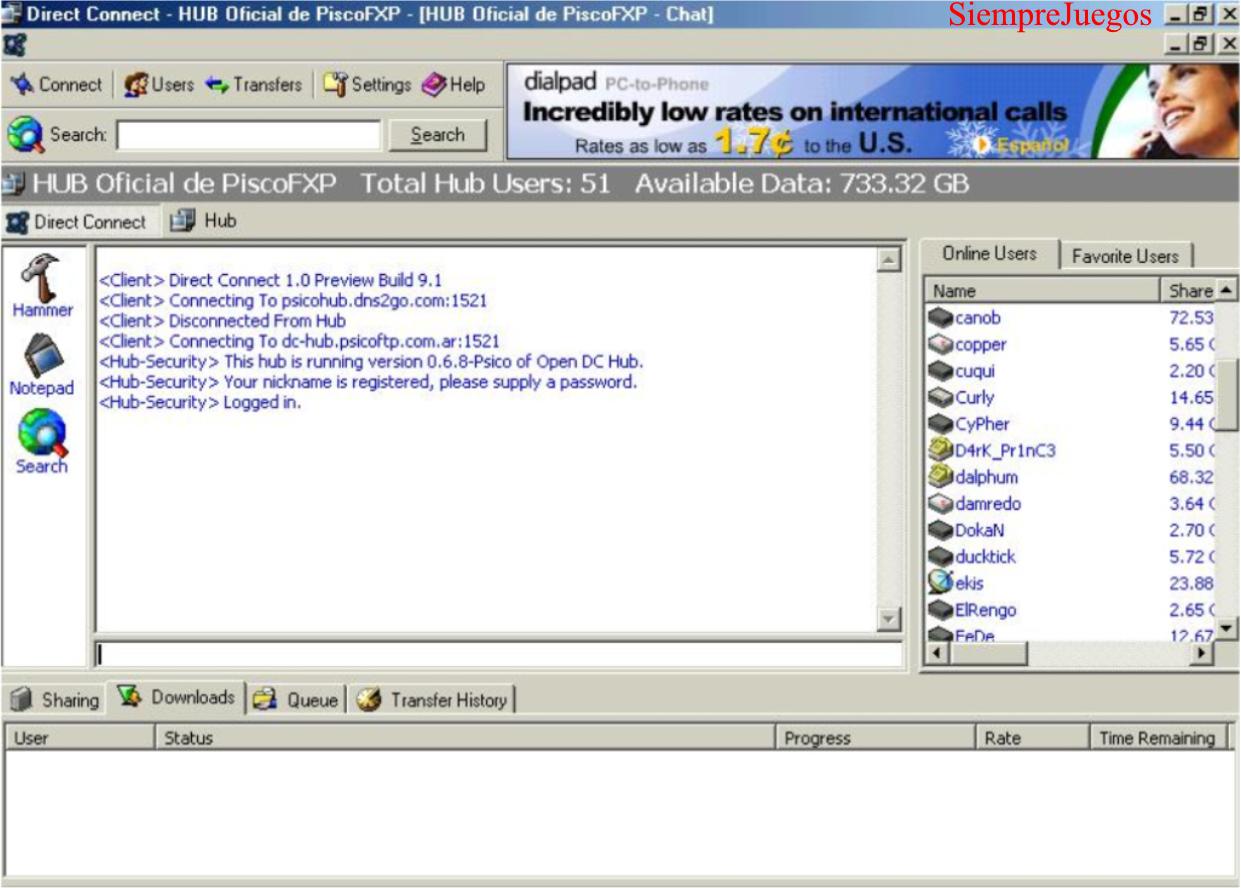
Task: Select user damredo in the list
Action: (987, 504)
